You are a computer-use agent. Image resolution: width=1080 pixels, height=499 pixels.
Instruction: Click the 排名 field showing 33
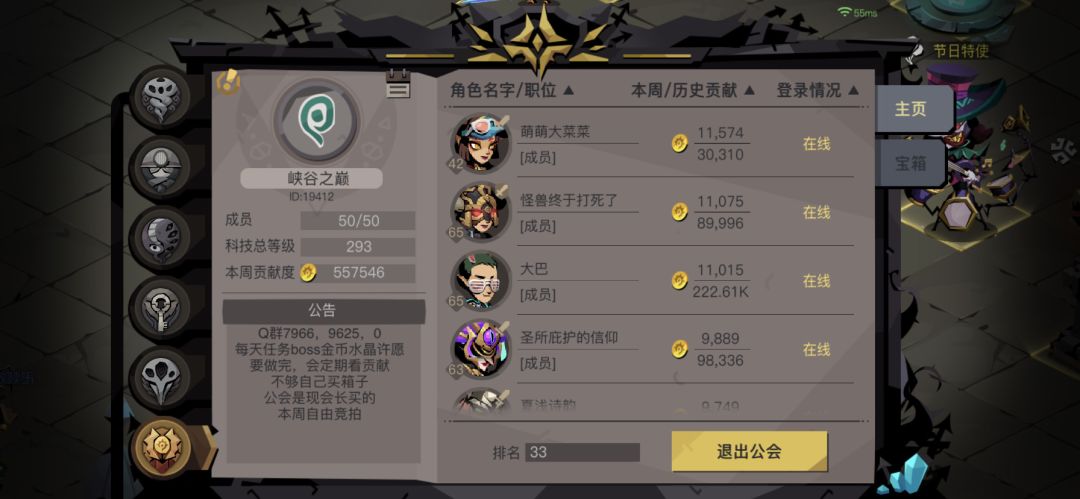pos(583,453)
